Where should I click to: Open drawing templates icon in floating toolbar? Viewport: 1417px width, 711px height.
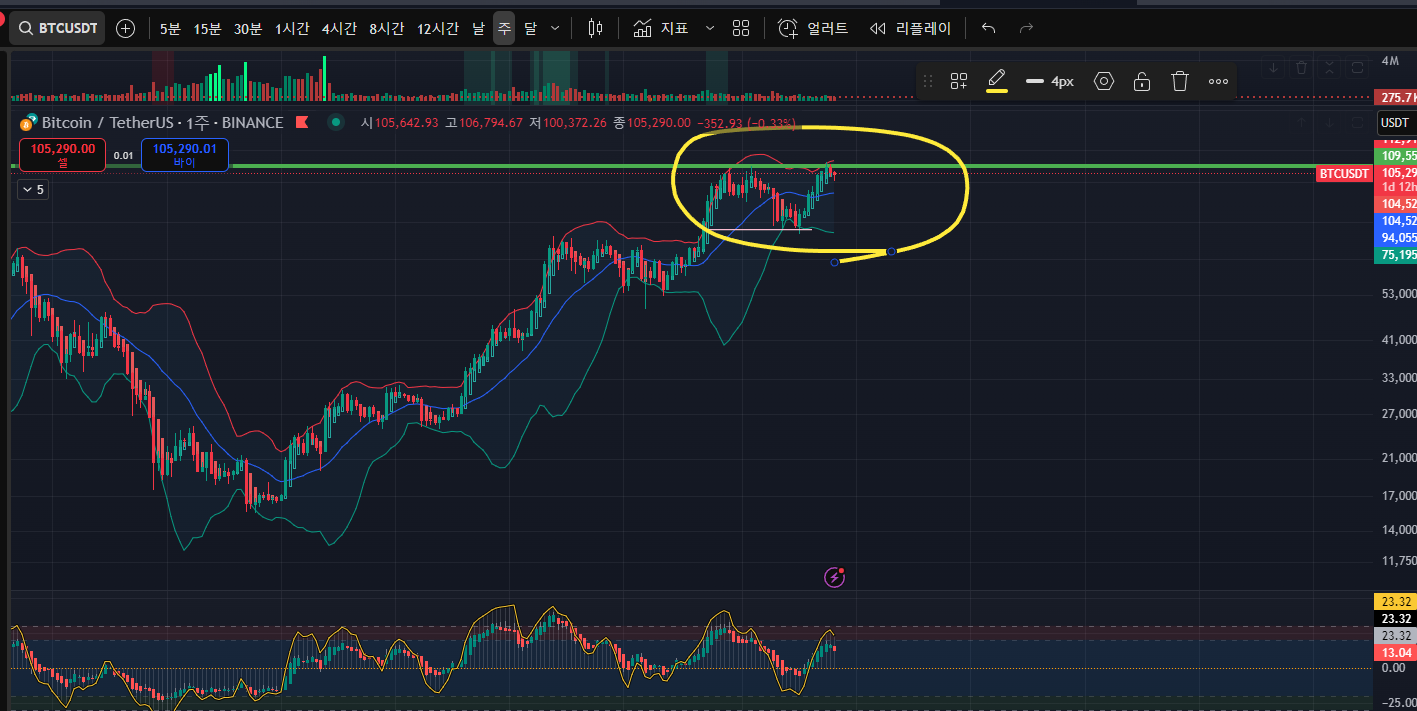[x=959, y=81]
